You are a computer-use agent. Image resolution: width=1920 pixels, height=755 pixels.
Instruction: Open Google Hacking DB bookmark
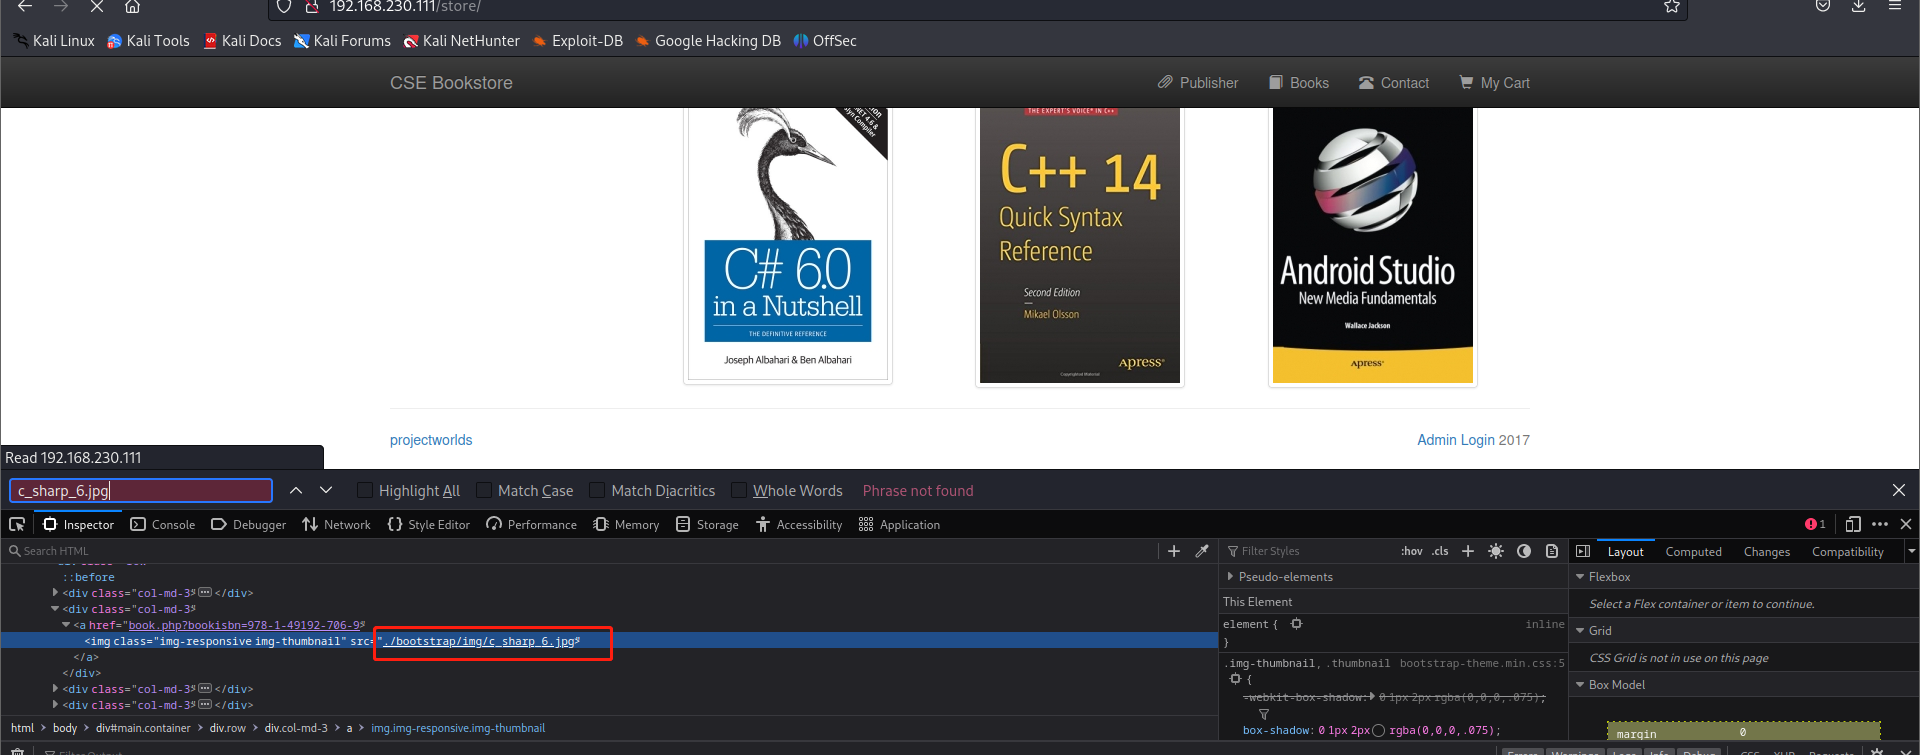coord(708,41)
